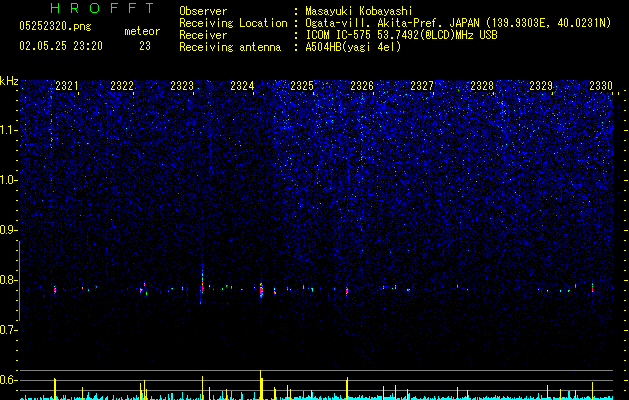Click the 2328 time axis label
This screenshot has height=400, width=629.
point(482,86)
